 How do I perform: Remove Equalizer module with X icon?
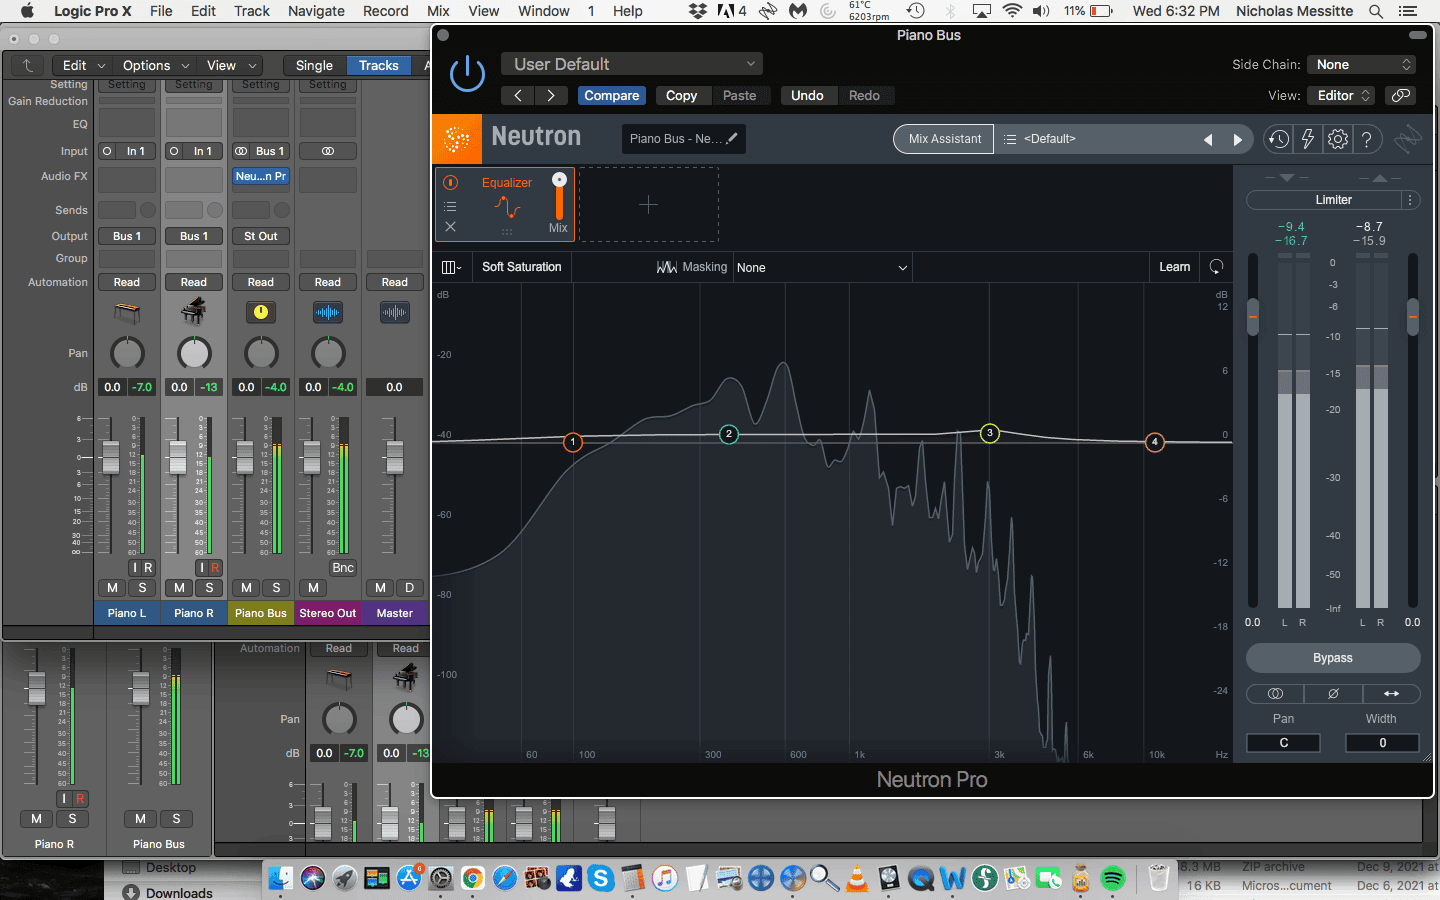pyautogui.click(x=451, y=227)
